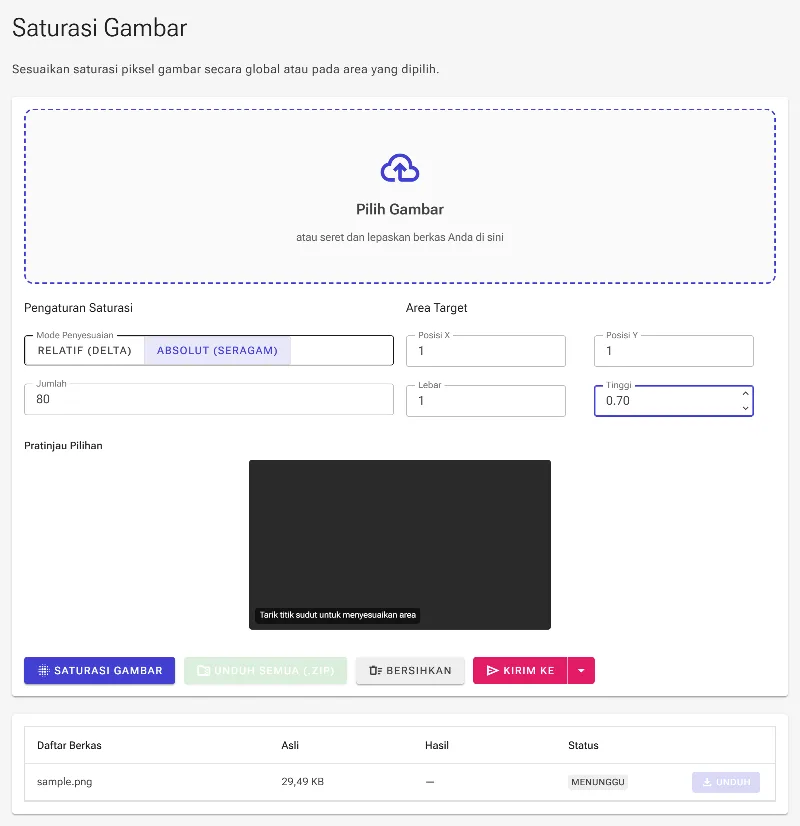The image size is (800, 826).
Task: Click the send arrow icon on Kirim Ke
Action: (x=492, y=671)
